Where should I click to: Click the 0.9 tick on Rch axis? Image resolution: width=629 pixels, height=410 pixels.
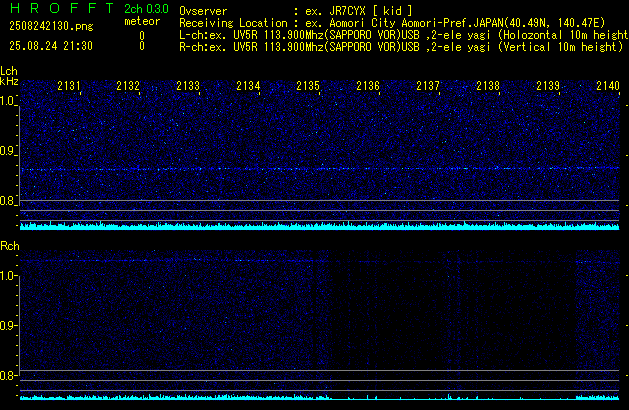tap(7, 325)
